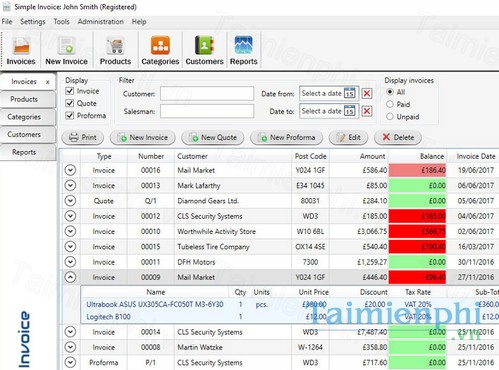The height and width of the screenshot is (370, 499).
Task: Open the Invoices toolbar icon
Action: point(21,50)
